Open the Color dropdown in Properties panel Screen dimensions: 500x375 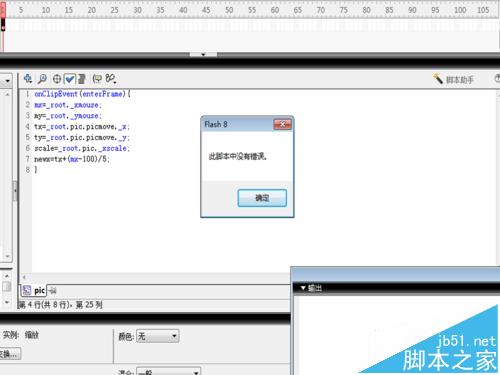coord(158,336)
